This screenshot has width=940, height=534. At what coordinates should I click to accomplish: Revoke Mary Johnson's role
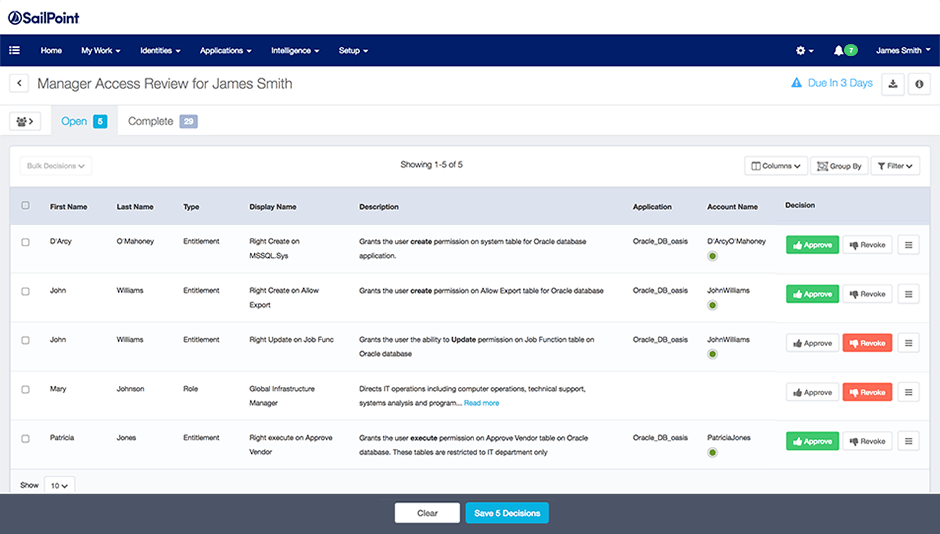(867, 392)
